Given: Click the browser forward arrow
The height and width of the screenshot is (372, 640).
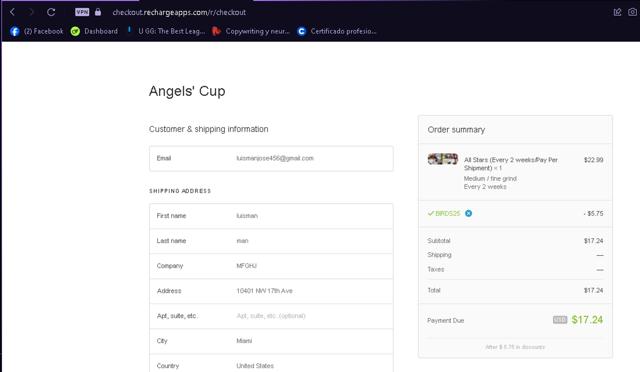Looking at the screenshot, I should click(x=31, y=12).
